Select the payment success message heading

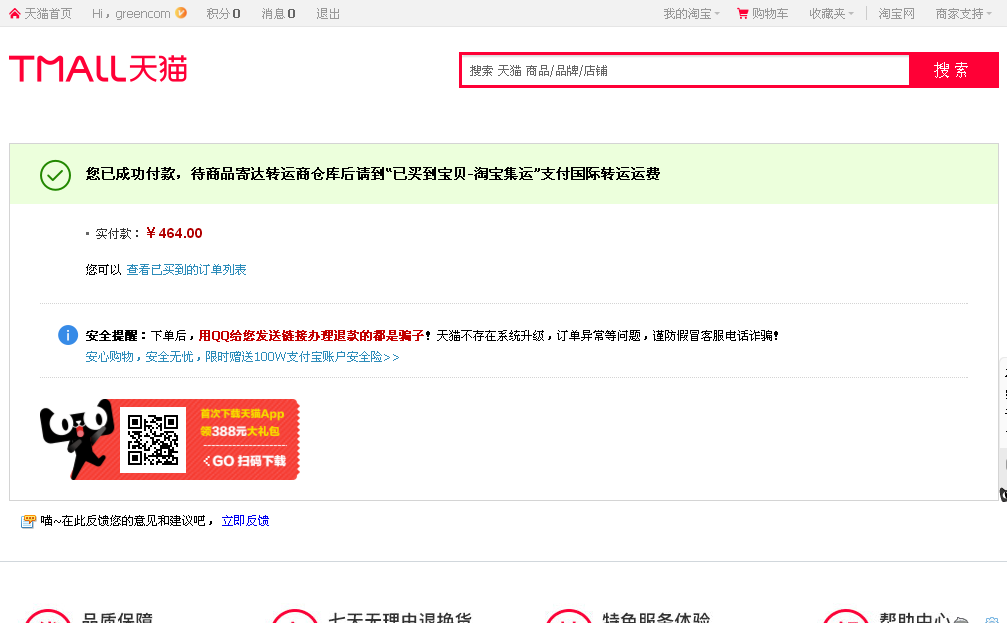pos(372,174)
